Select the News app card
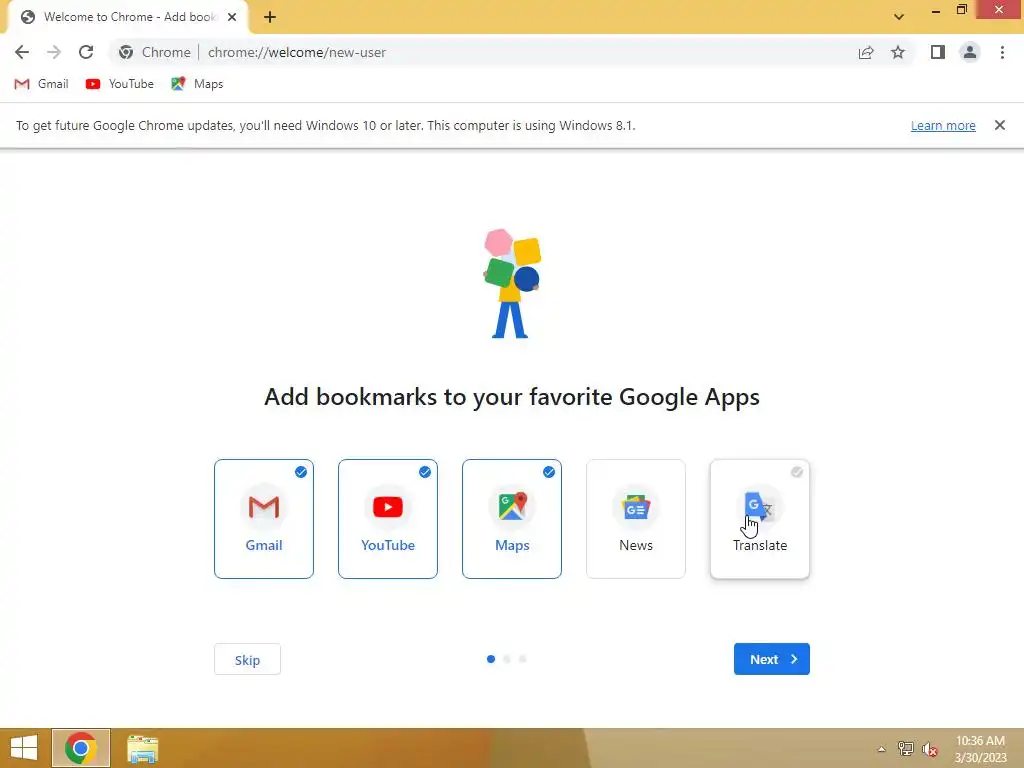Viewport: 1024px width, 768px height. tap(636, 519)
